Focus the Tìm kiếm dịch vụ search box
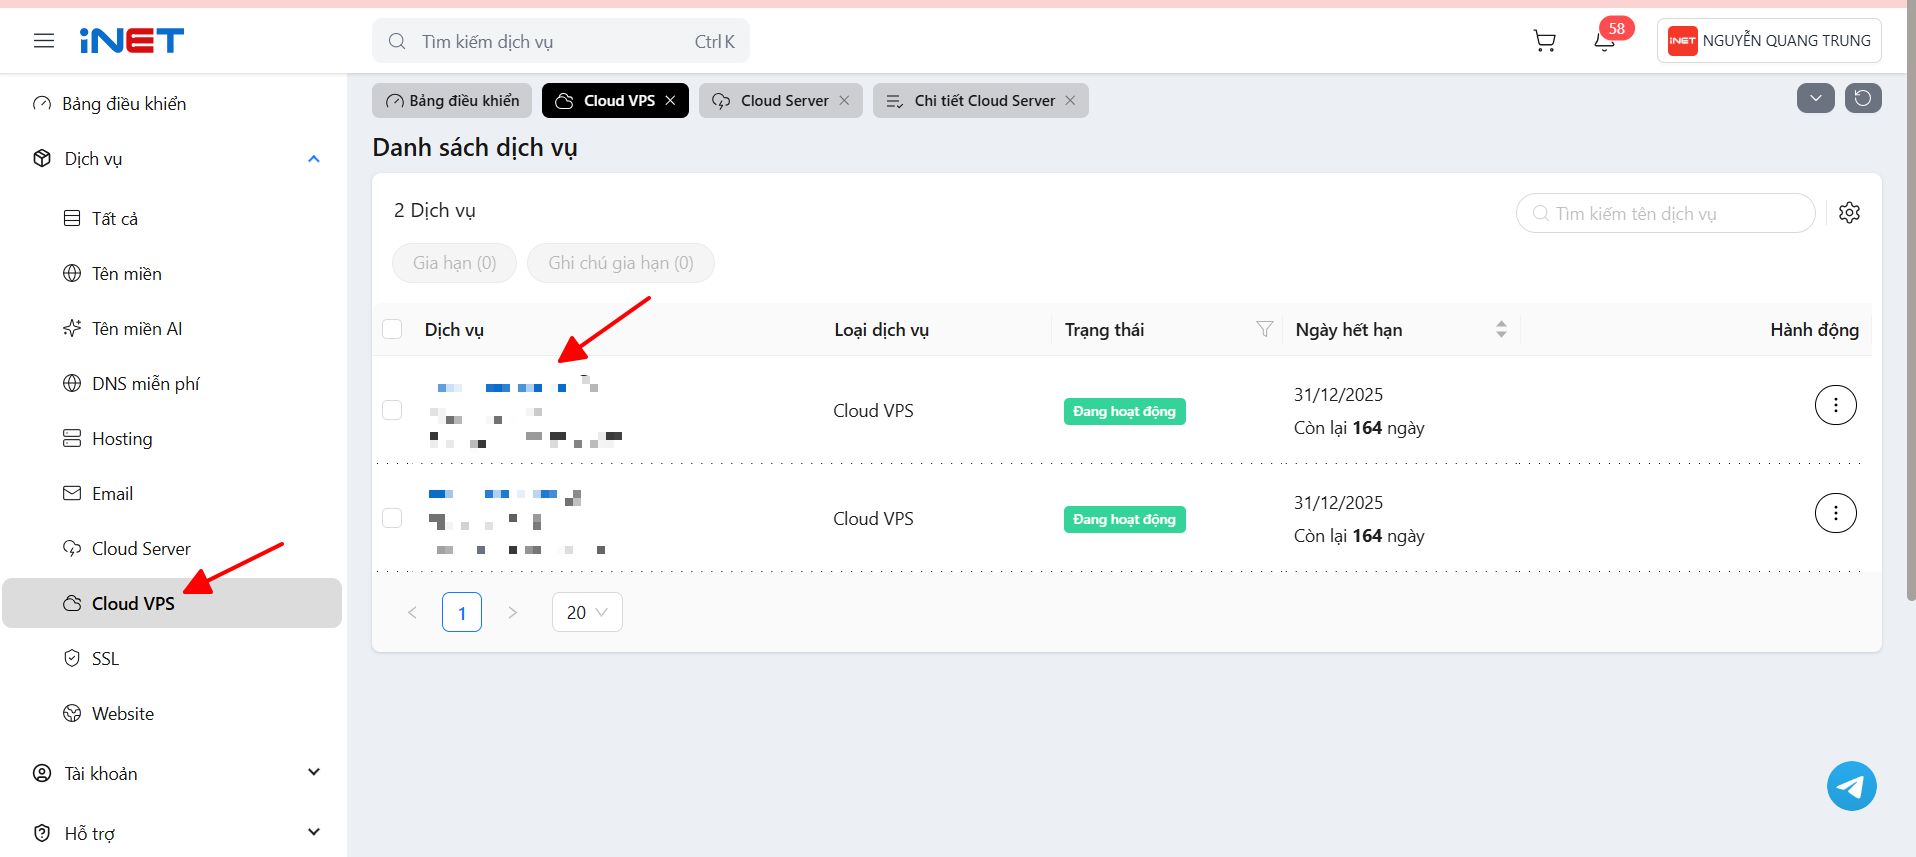Image resolution: width=1916 pixels, height=857 pixels. (x=561, y=41)
